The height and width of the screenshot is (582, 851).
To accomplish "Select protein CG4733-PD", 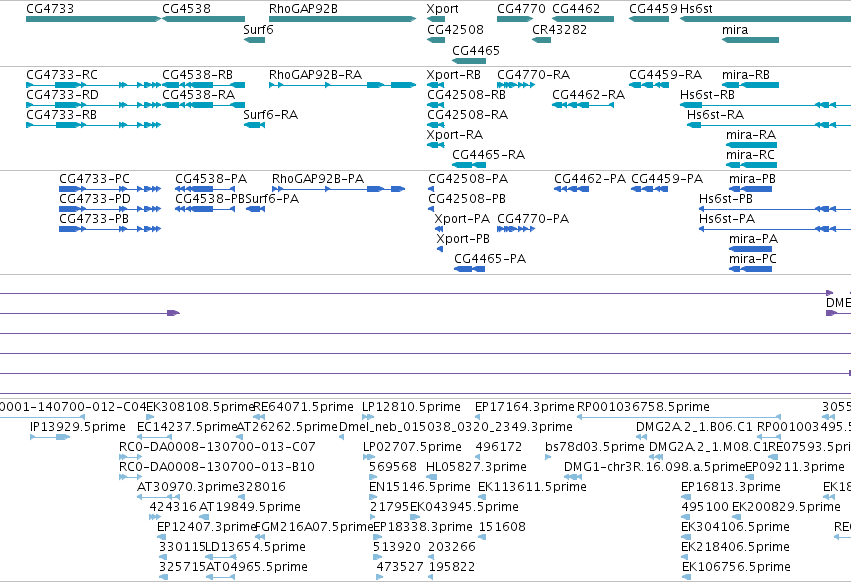I will [x=110, y=209].
